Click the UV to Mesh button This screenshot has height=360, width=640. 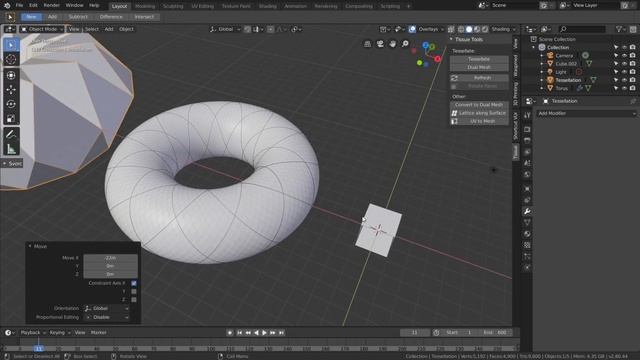pos(479,121)
